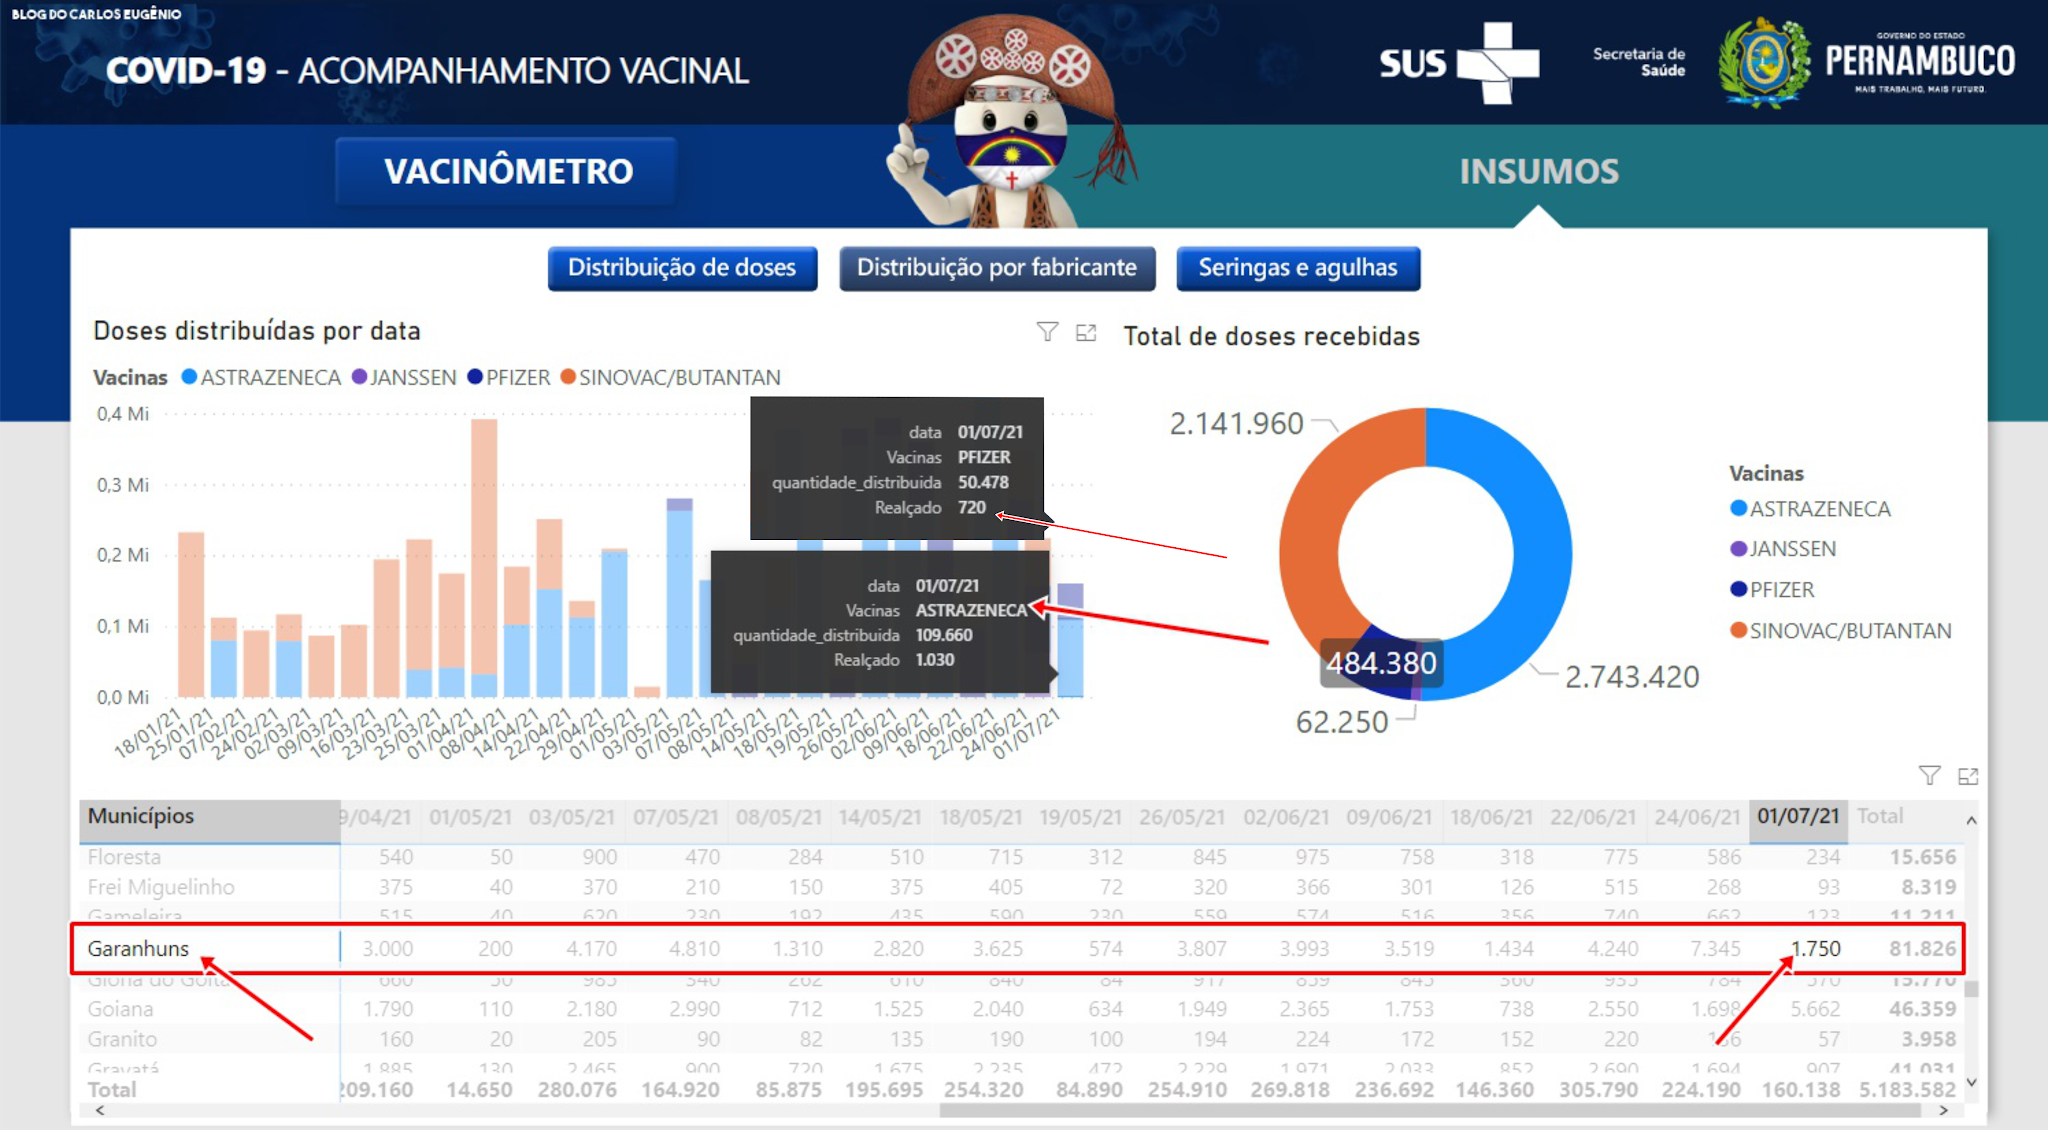Toggle JANSSEN in the bar chart legend
This screenshot has width=2048, height=1130.
[x=405, y=378]
